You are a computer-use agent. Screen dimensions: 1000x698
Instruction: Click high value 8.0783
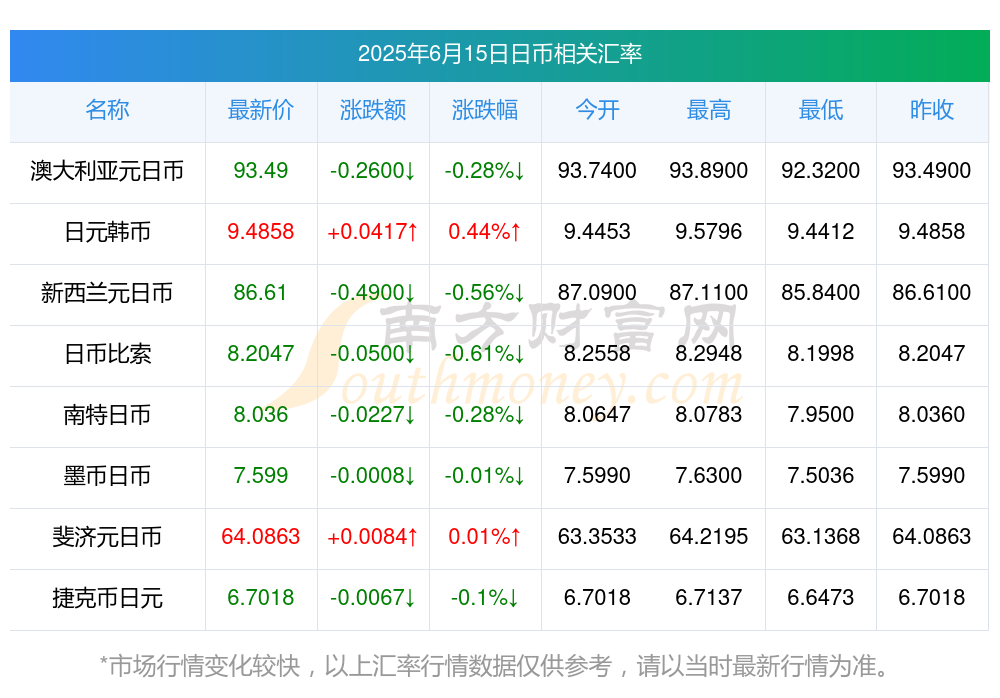pos(709,414)
